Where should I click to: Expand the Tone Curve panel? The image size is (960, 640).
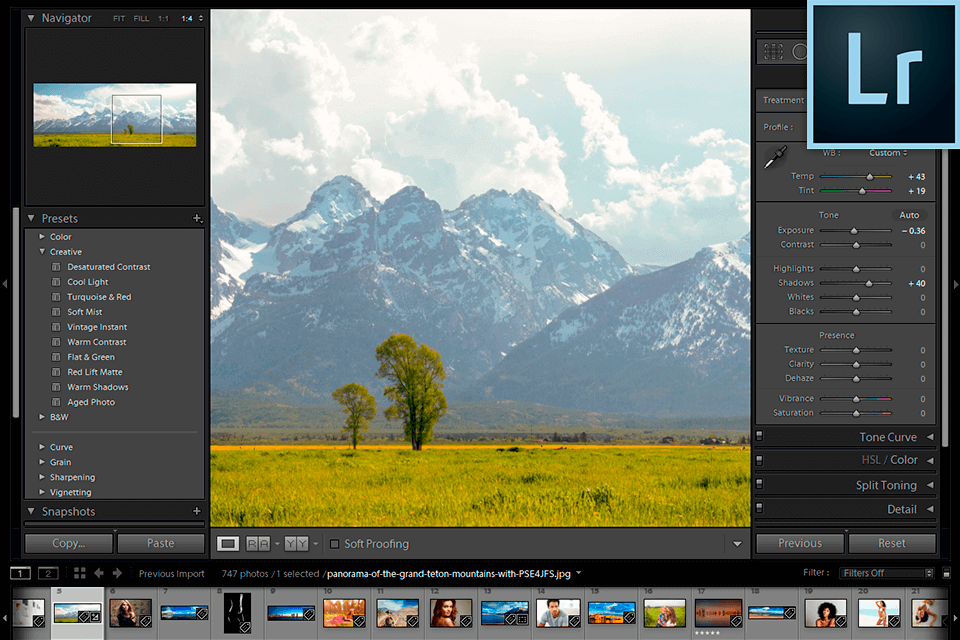pos(930,437)
